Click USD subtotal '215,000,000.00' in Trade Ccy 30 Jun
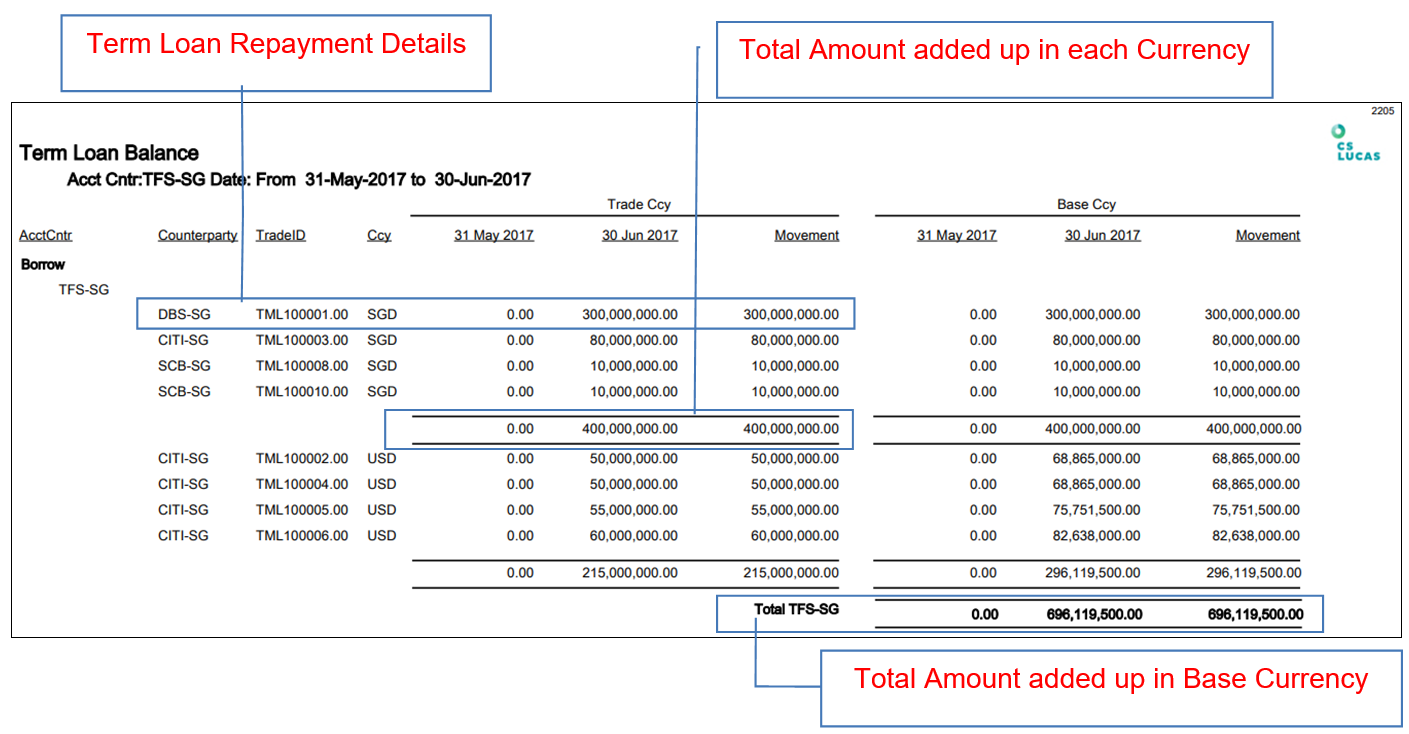This screenshot has height=734, width=1409. coord(630,574)
